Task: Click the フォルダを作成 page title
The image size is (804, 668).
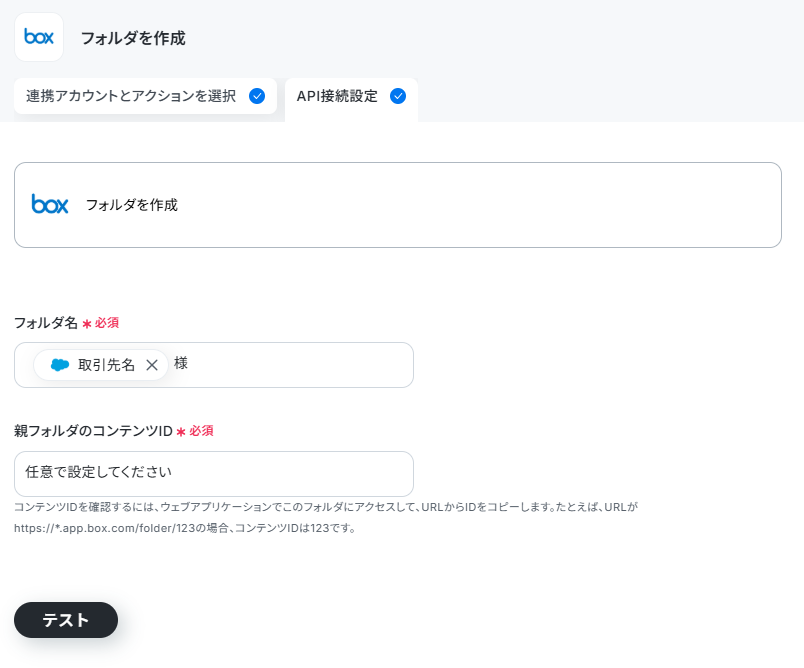Action: (x=133, y=38)
